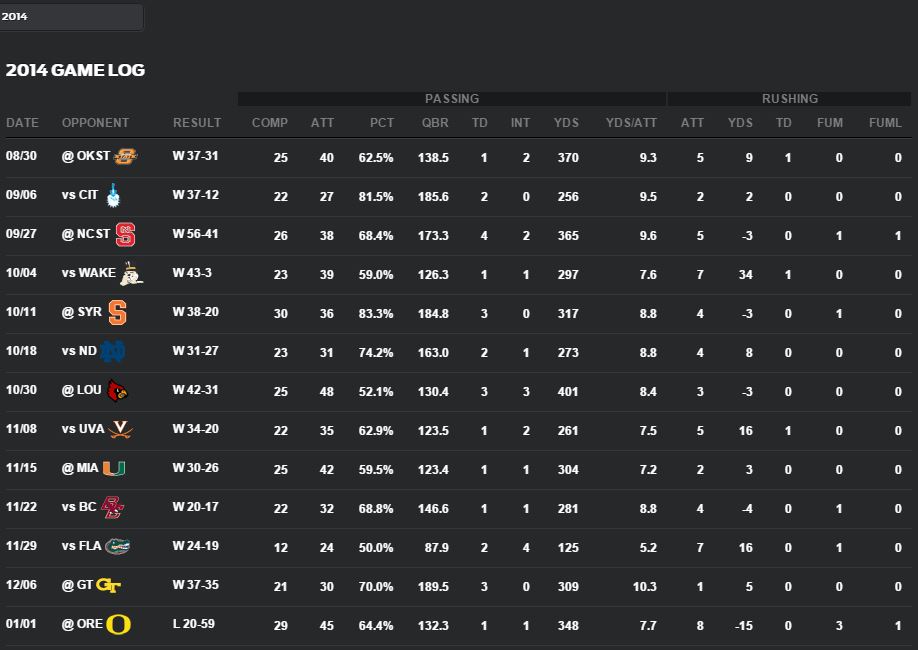Open the L 20-59 game result
This screenshot has height=650, width=918.
coord(193,625)
